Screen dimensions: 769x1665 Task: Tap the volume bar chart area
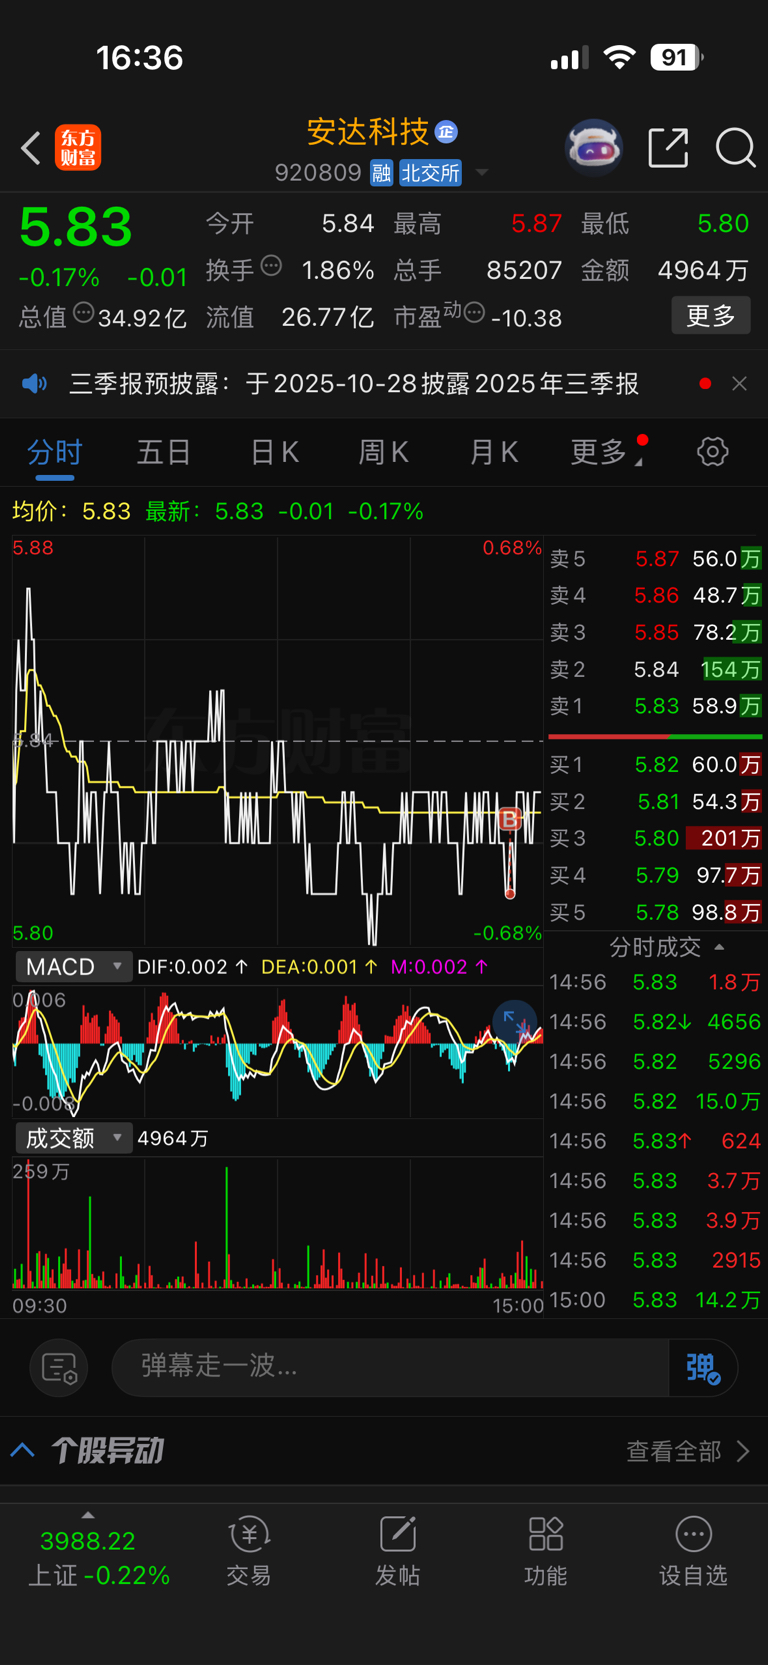click(277, 1224)
